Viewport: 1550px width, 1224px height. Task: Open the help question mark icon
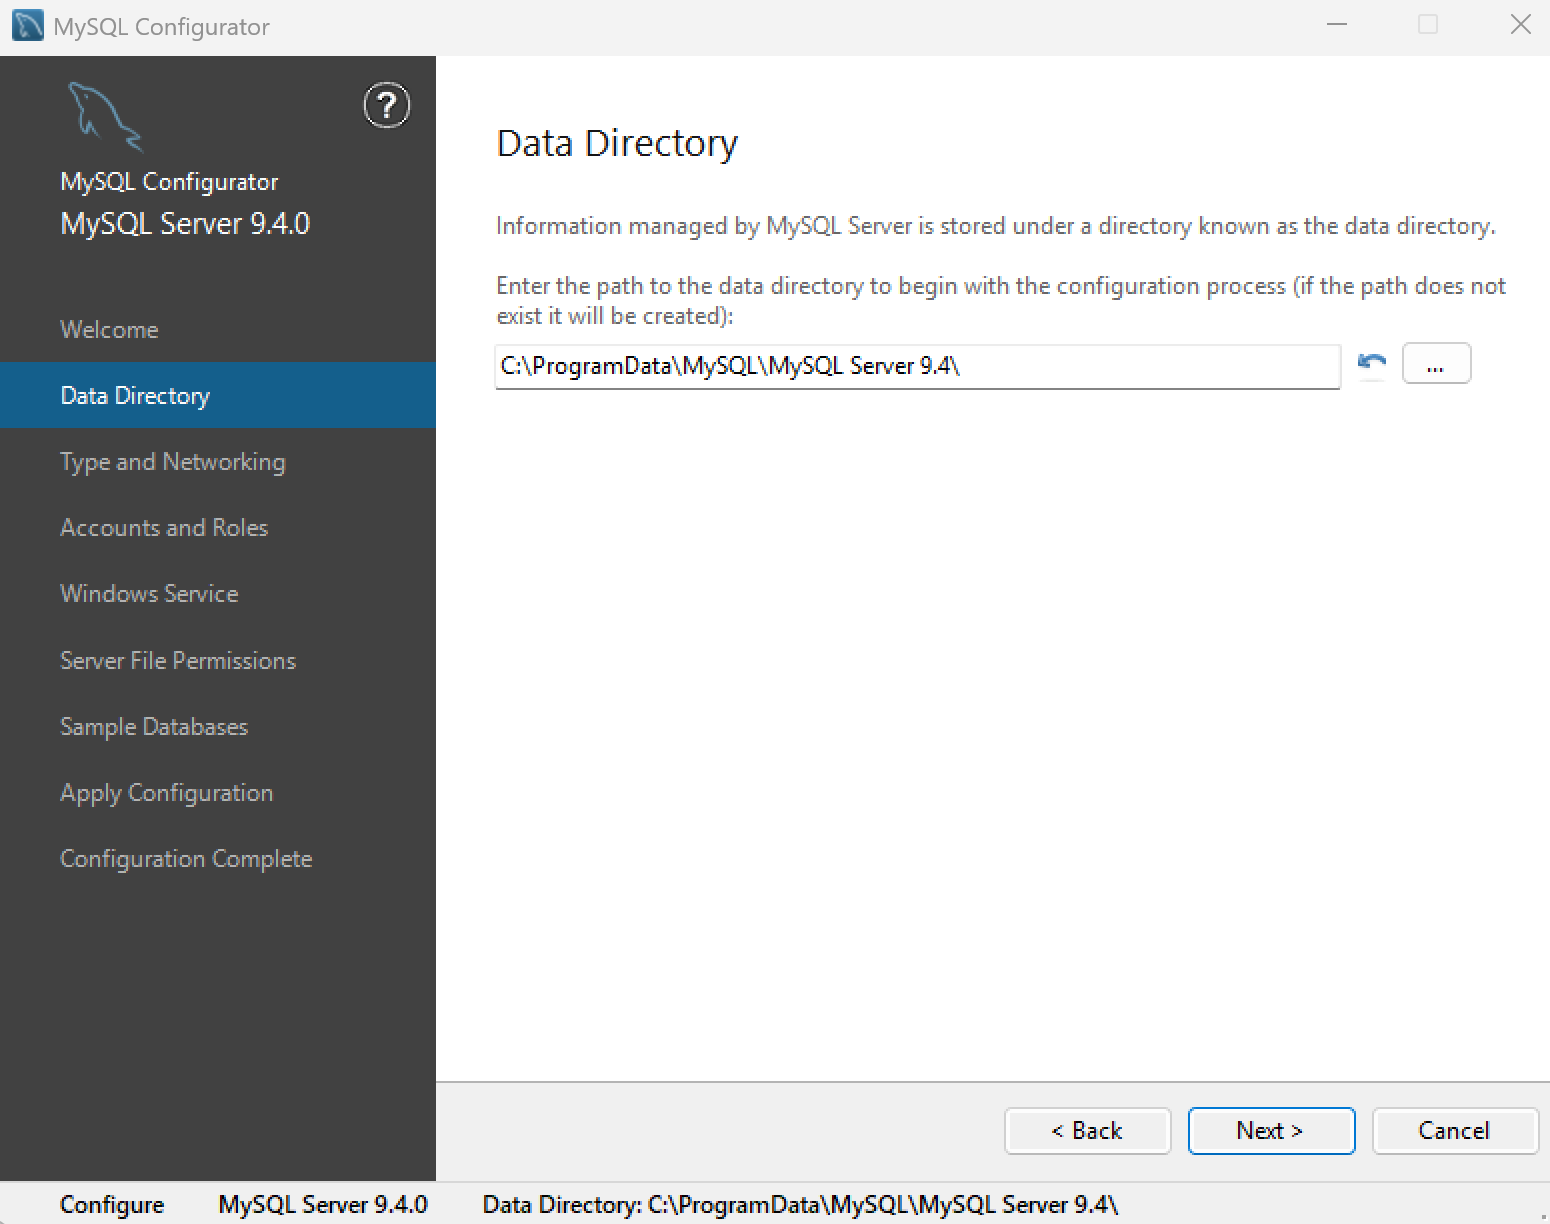(387, 106)
